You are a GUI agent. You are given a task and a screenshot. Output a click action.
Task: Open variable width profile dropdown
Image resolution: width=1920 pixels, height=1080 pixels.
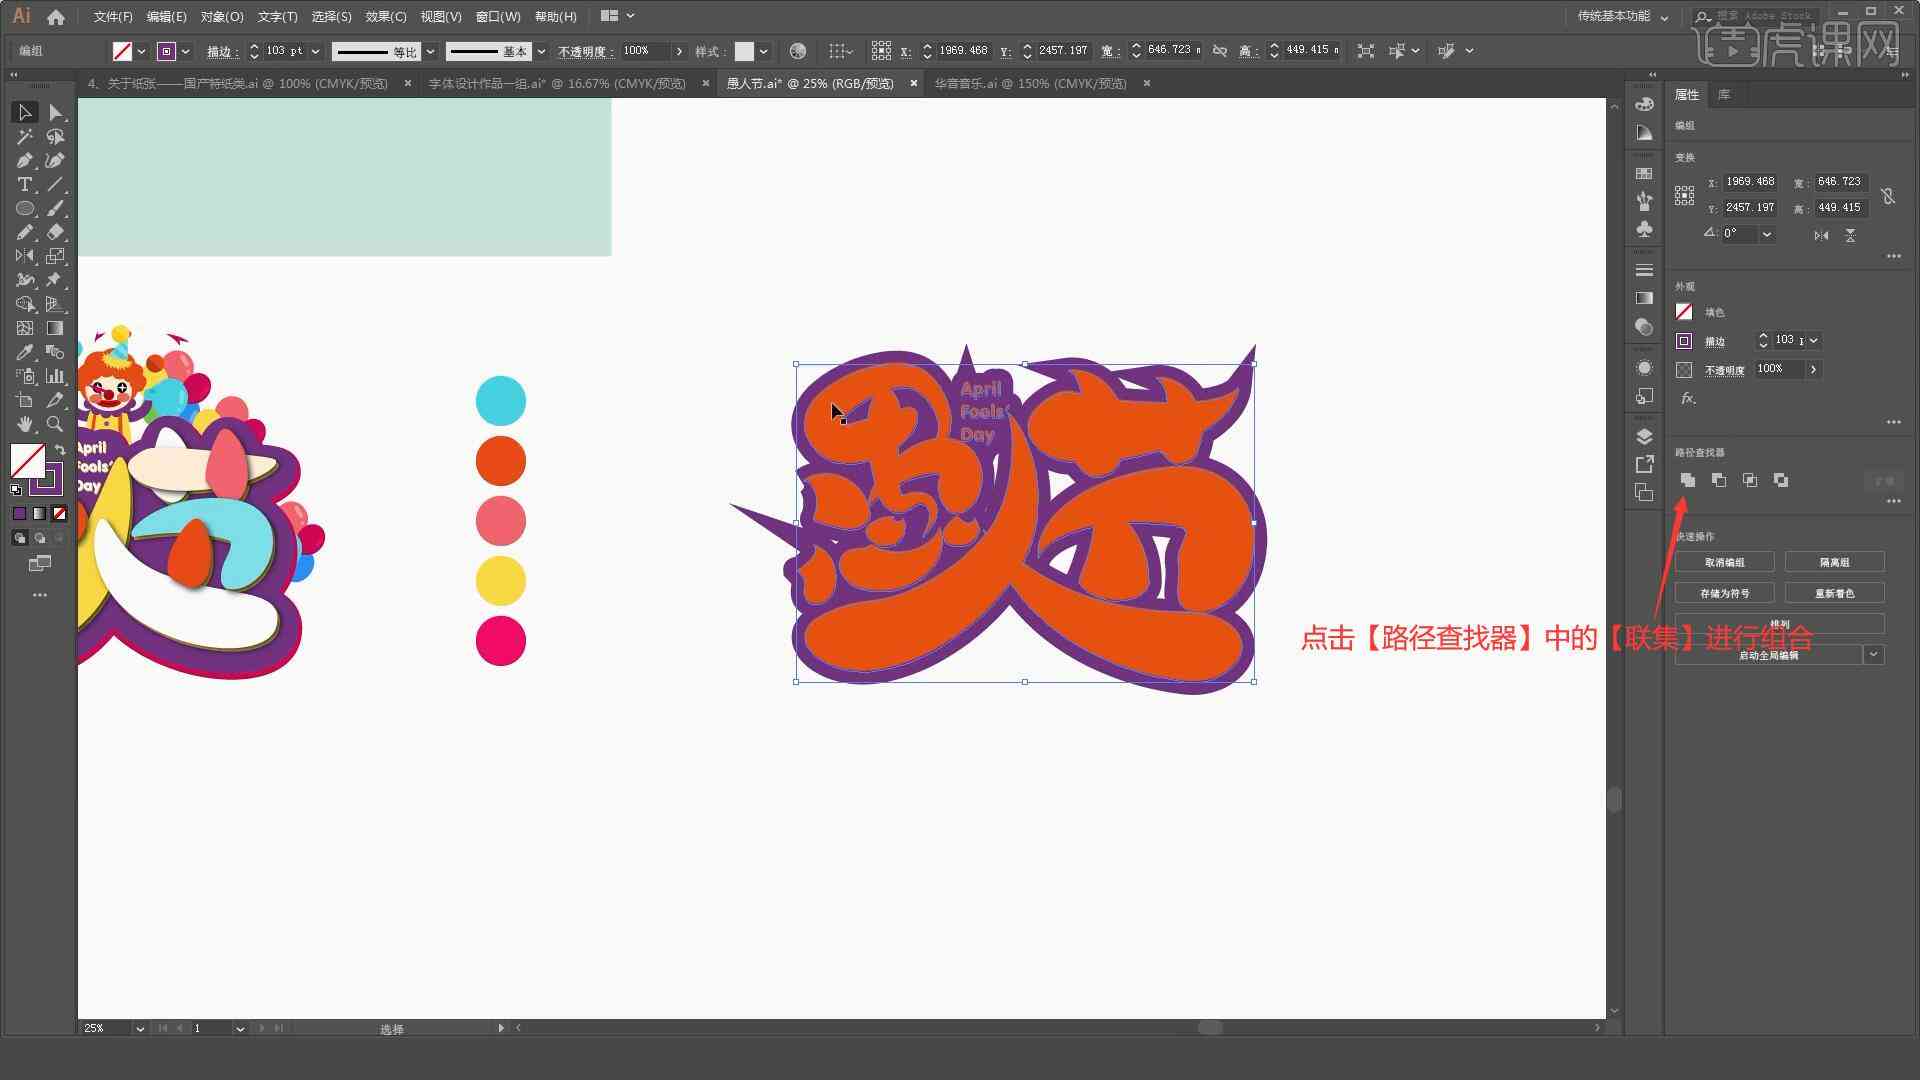click(431, 51)
